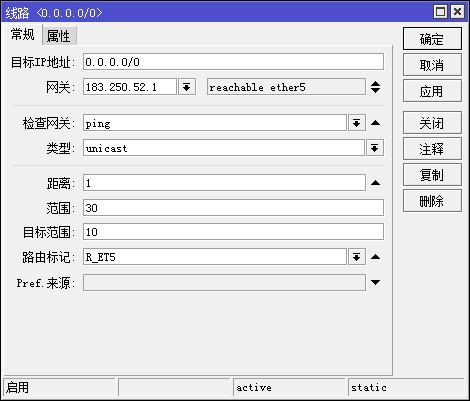Click the gateway add/remove up-down arrows
This screenshot has height=401, width=470.
coord(376,87)
